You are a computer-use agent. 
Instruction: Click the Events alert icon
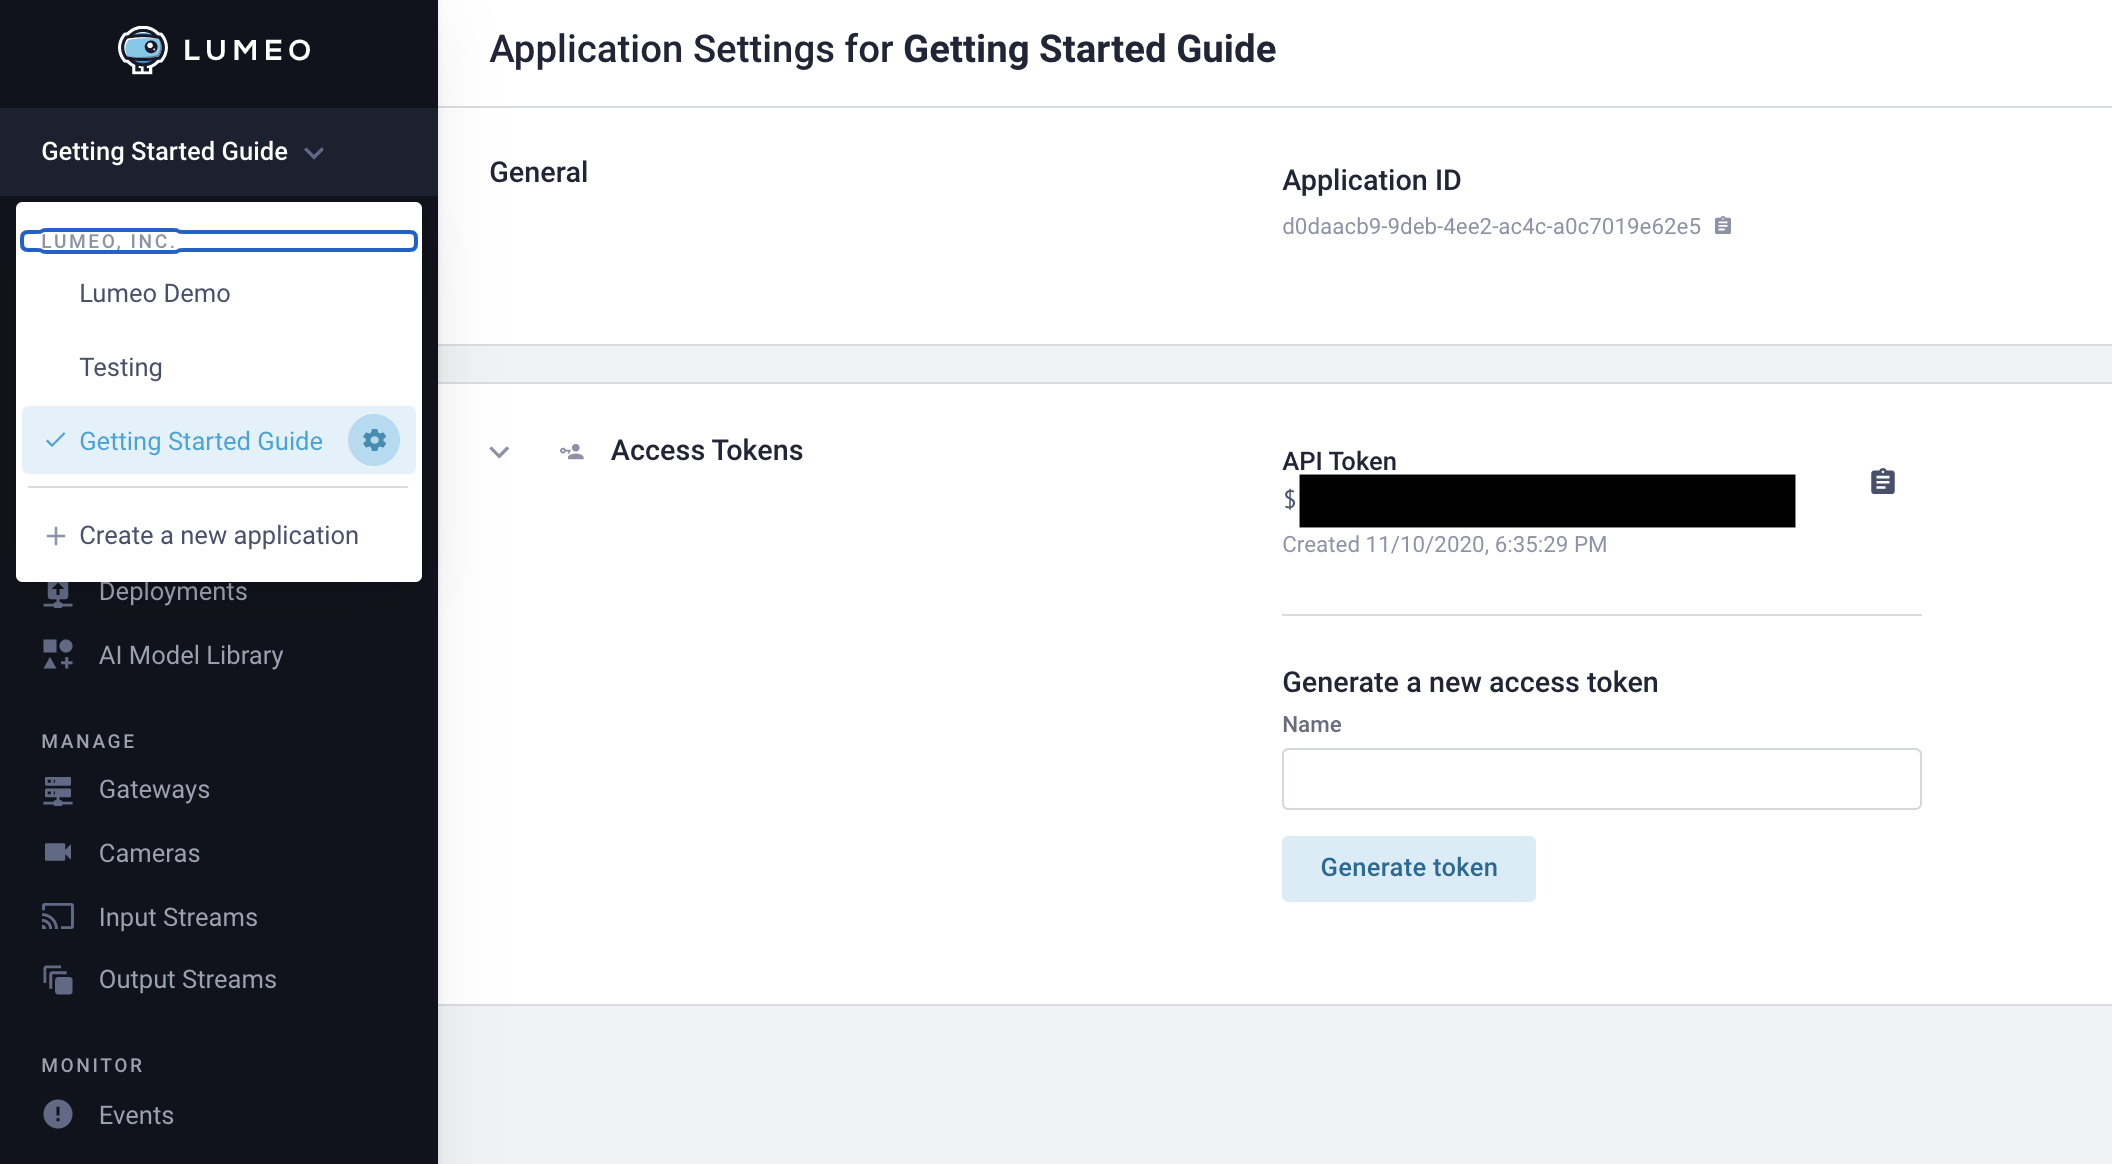coord(58,1114)
